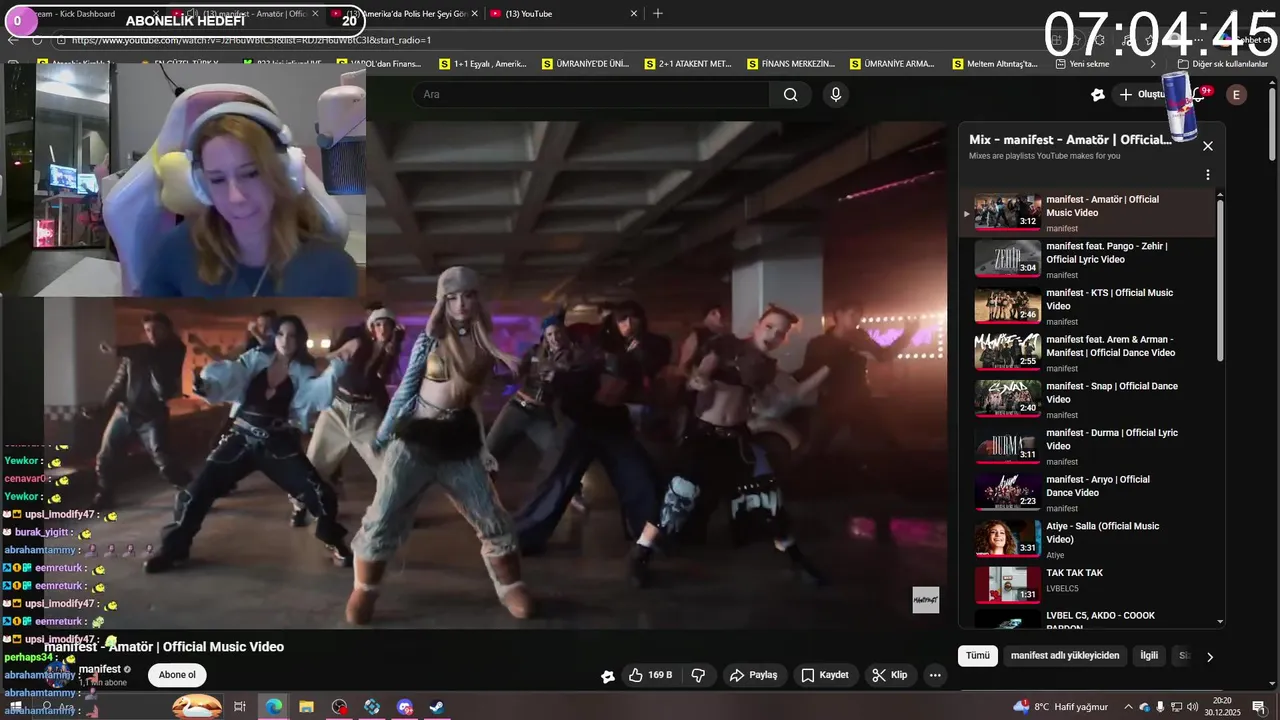Close the '(13) YouTube' tab
Image resolution: width=1280 pixels, height=720 pixels.
tap(634, 14)
